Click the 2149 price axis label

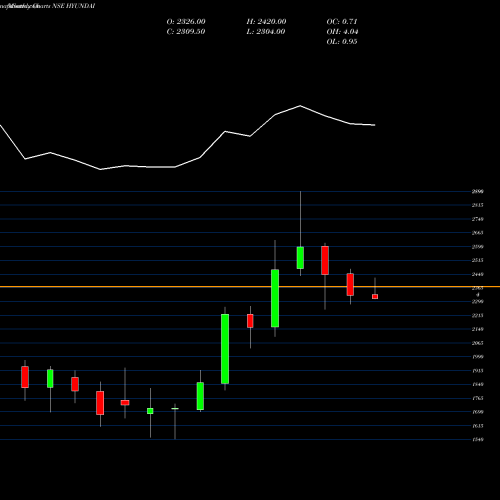477,329
